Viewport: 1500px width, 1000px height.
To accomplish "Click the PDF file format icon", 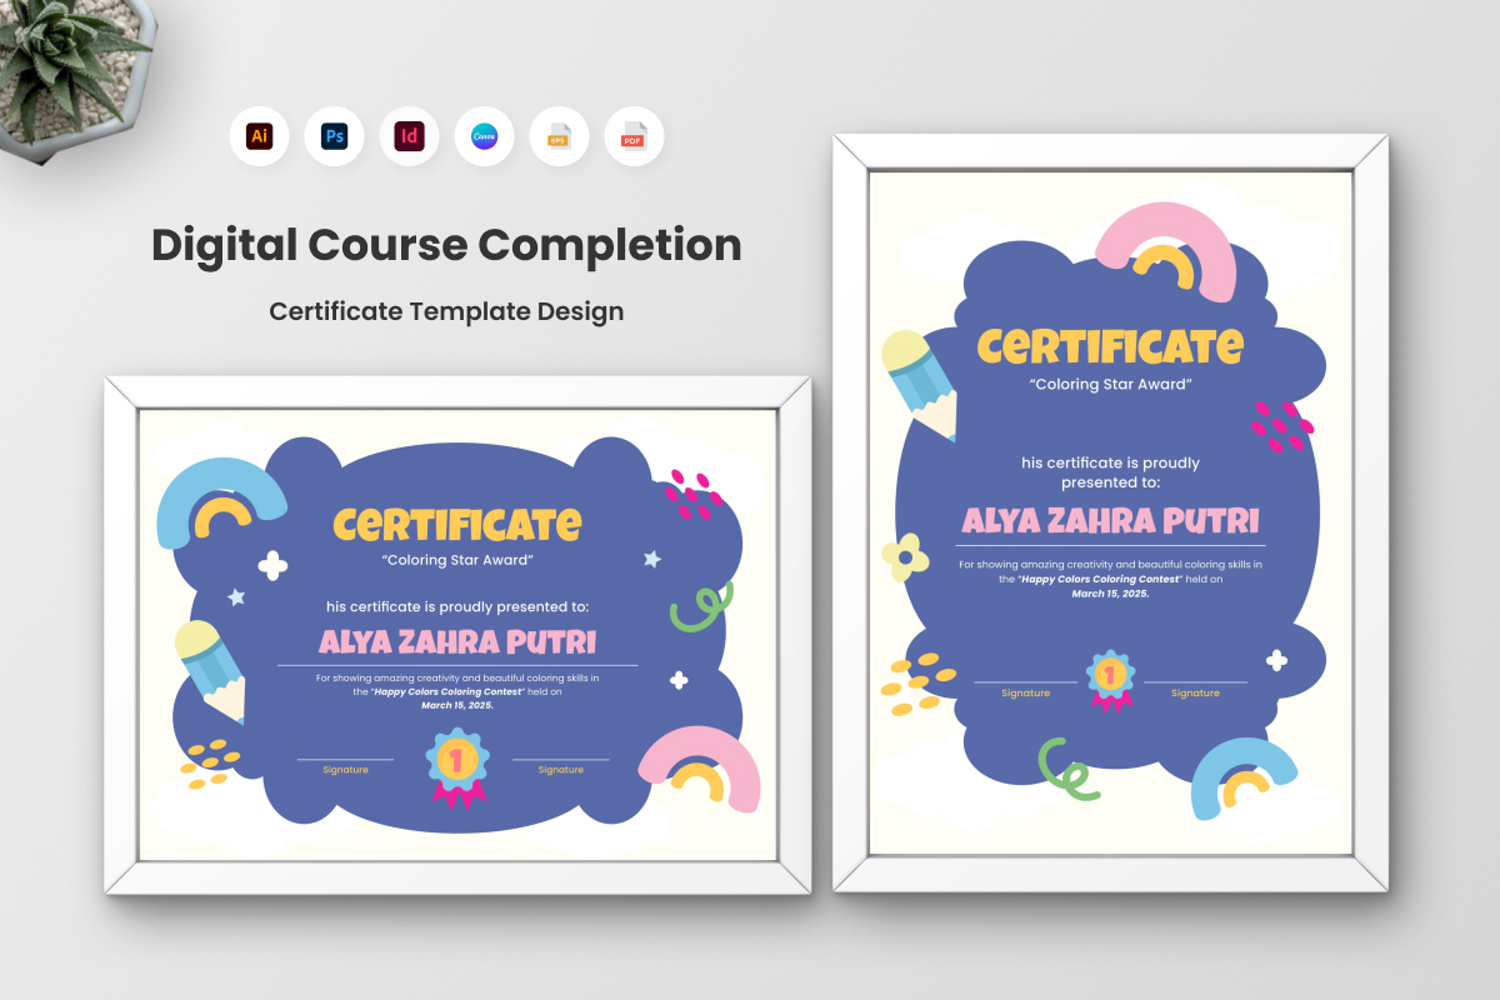I will 634,136.
